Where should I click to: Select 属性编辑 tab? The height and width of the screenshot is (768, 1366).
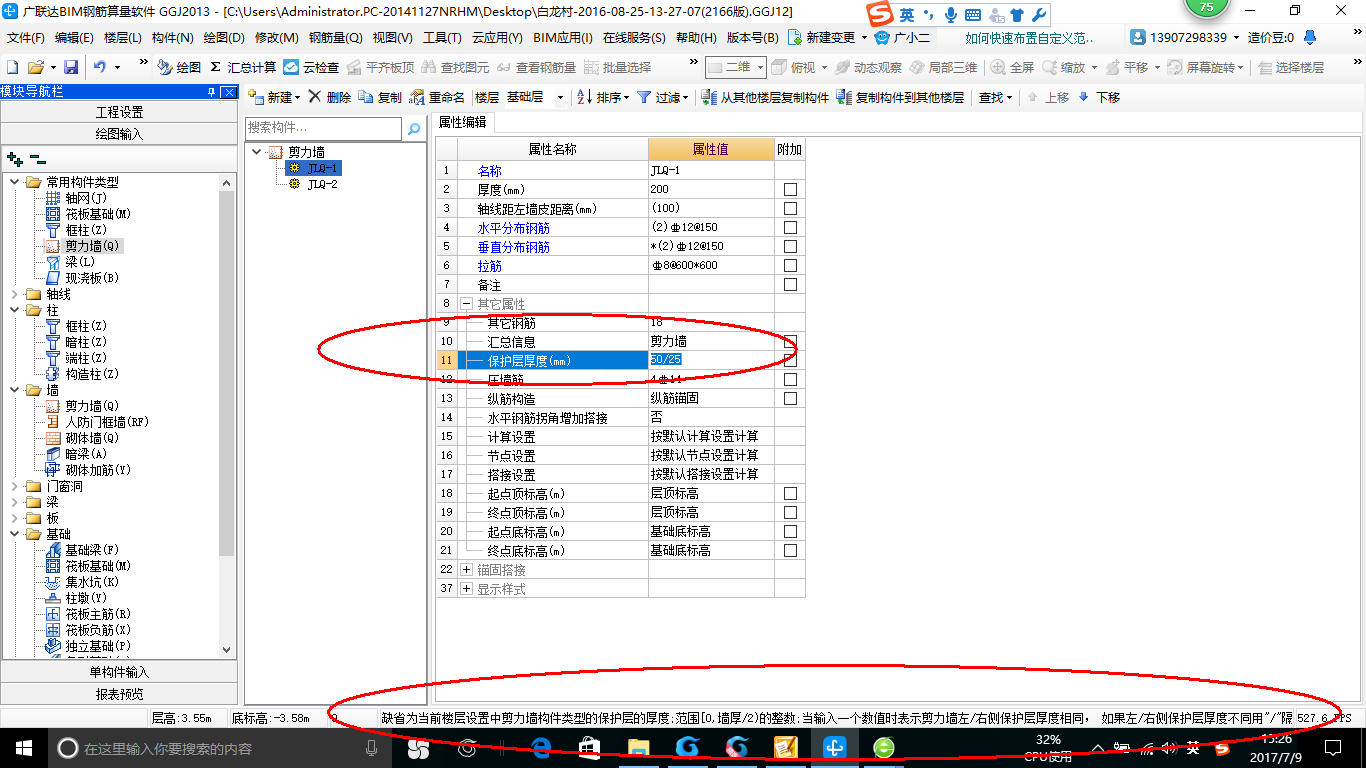click(x=463, y=122)
